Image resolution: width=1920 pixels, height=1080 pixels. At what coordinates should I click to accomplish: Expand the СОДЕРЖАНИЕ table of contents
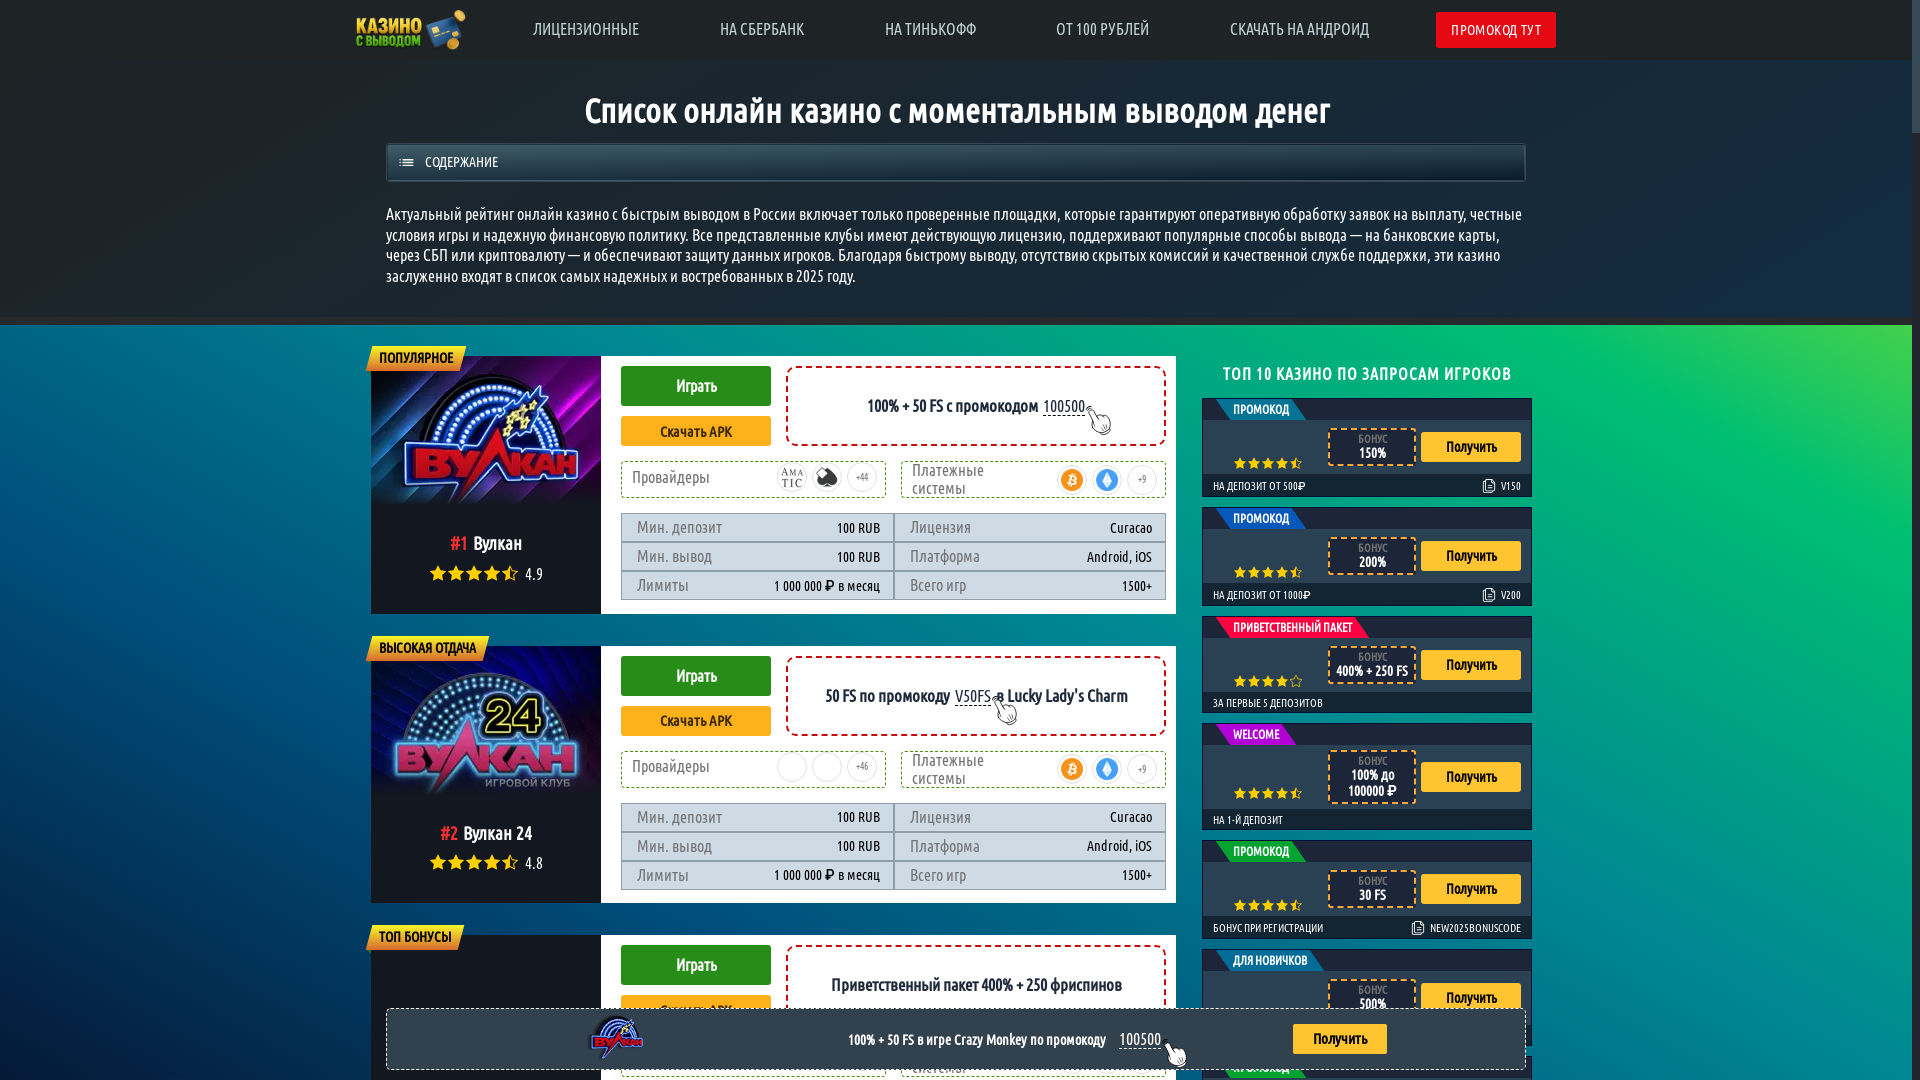tap(956, 162)
